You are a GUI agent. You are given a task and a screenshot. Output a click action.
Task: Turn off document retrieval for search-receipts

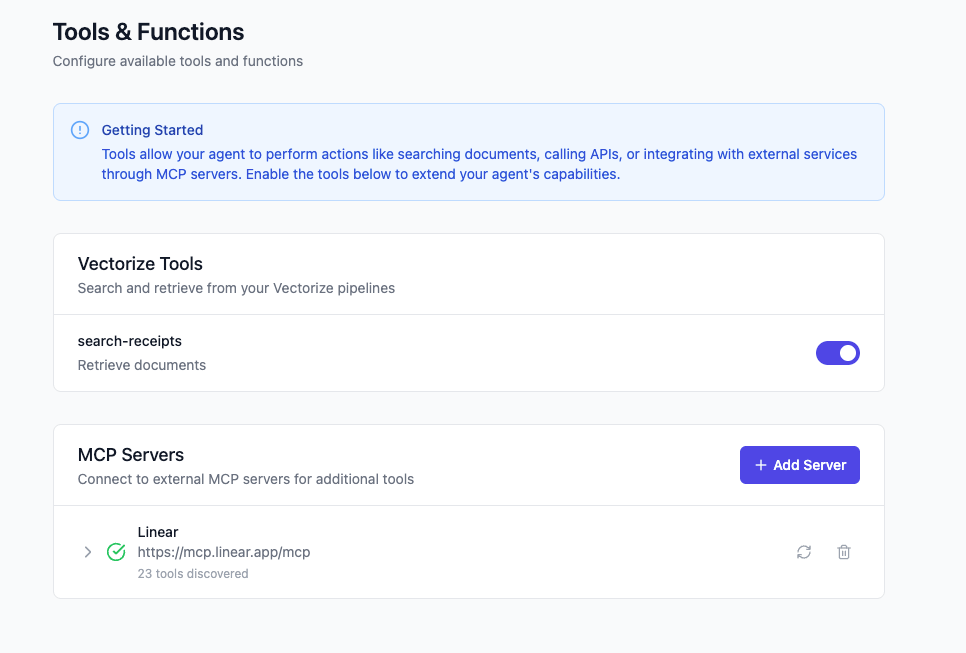tap(837, 352)
